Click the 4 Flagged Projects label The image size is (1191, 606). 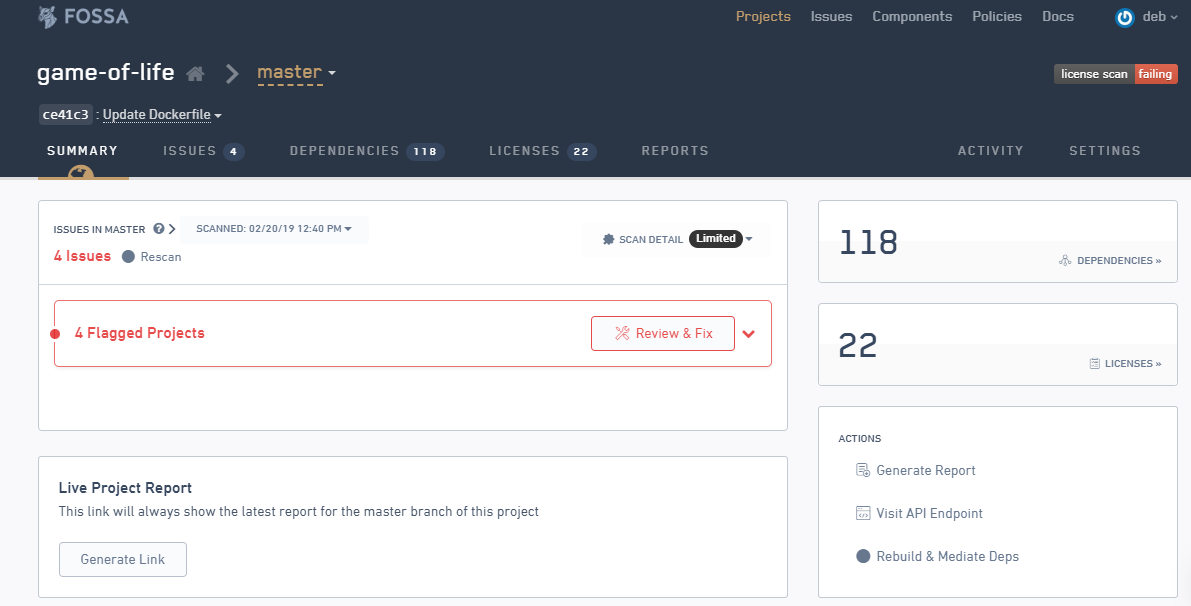(x=140, y=333)
